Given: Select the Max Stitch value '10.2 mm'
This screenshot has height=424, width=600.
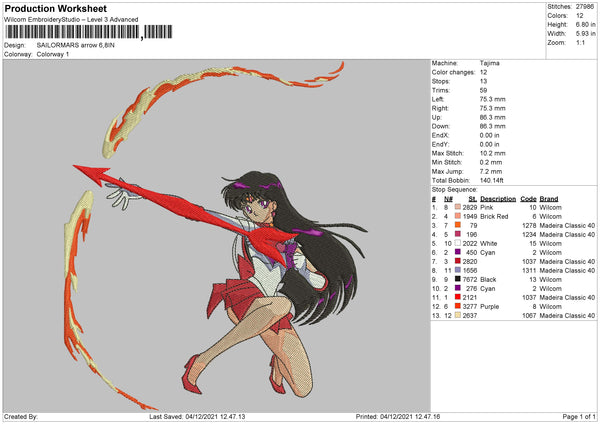Looking at the screenshot, I should coord(492,153).
